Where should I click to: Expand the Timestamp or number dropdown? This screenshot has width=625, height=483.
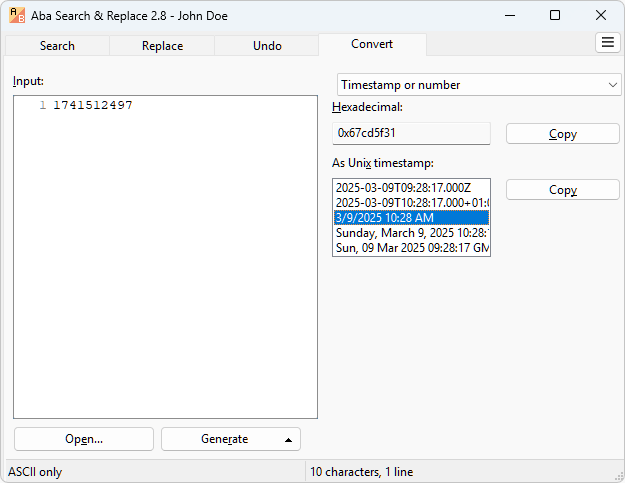479,85
